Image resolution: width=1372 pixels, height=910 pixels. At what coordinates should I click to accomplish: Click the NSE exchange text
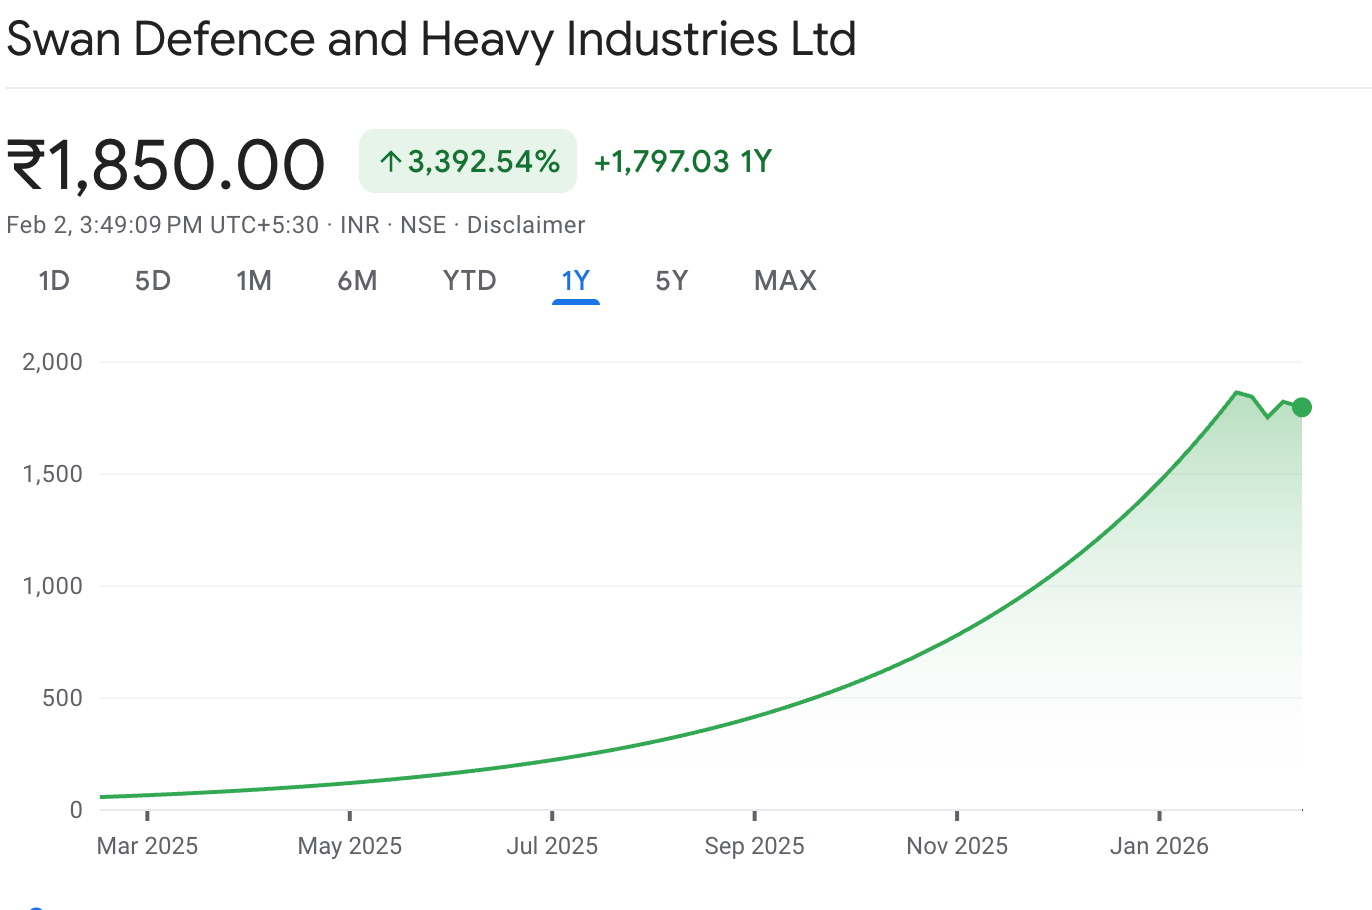tap(423, 225)
